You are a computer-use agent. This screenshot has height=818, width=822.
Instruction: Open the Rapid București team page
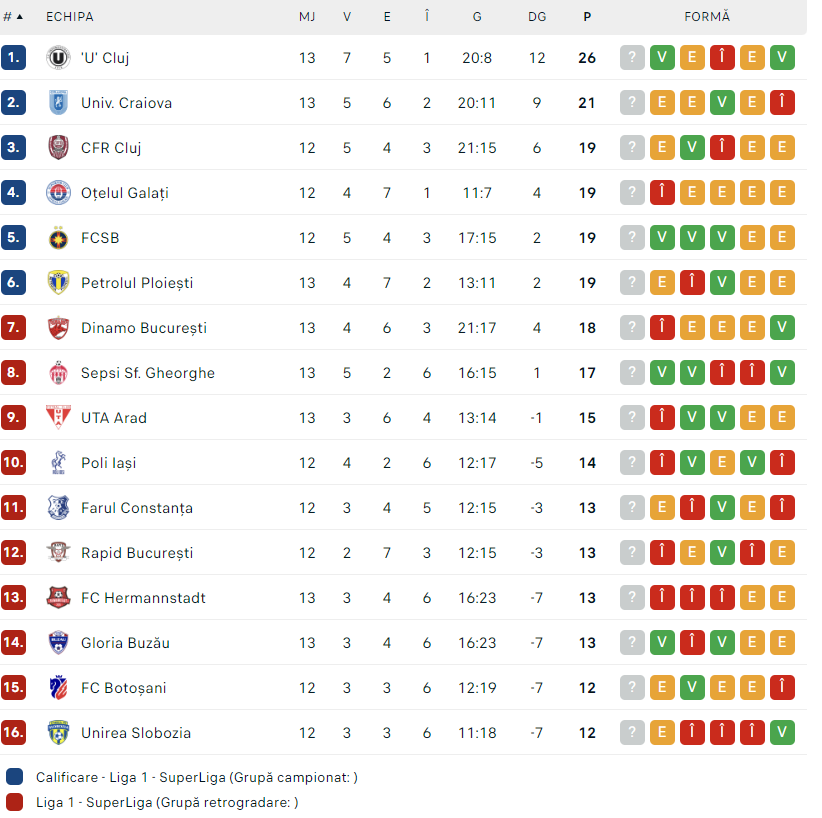pyautogui.click(x=137, y=553)
